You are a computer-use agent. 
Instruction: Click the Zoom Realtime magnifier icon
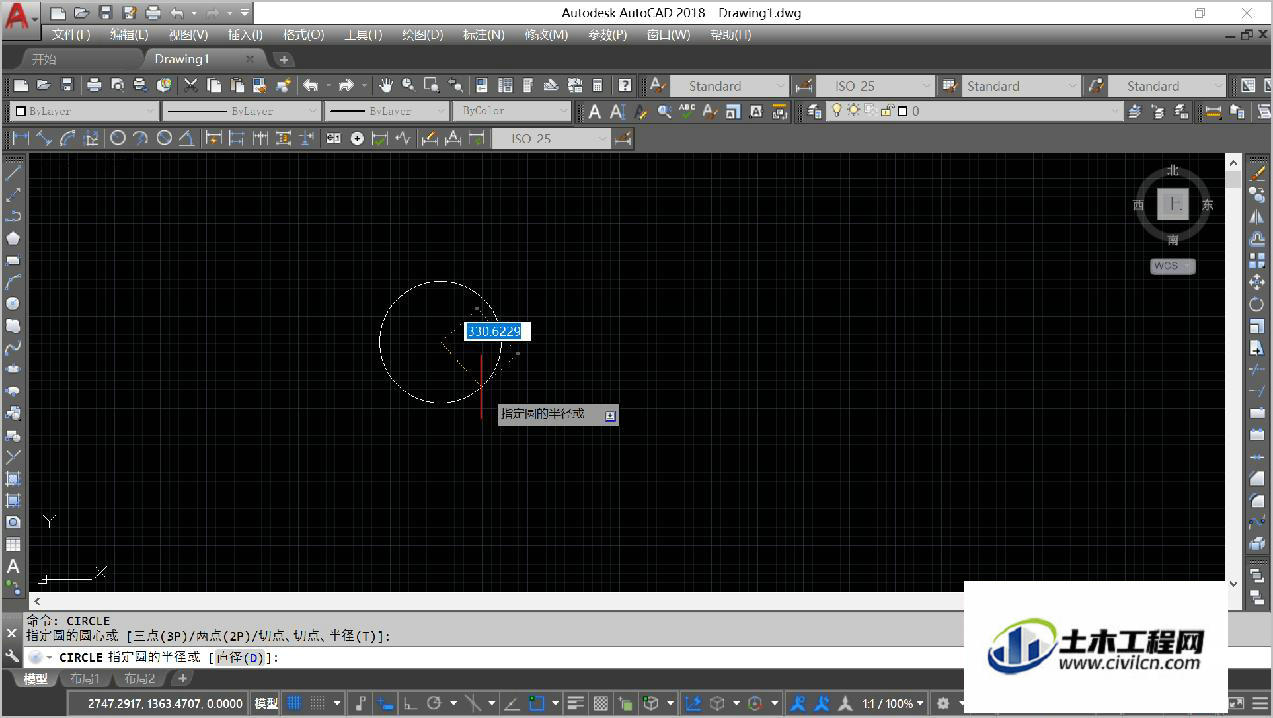coord(409,86)
